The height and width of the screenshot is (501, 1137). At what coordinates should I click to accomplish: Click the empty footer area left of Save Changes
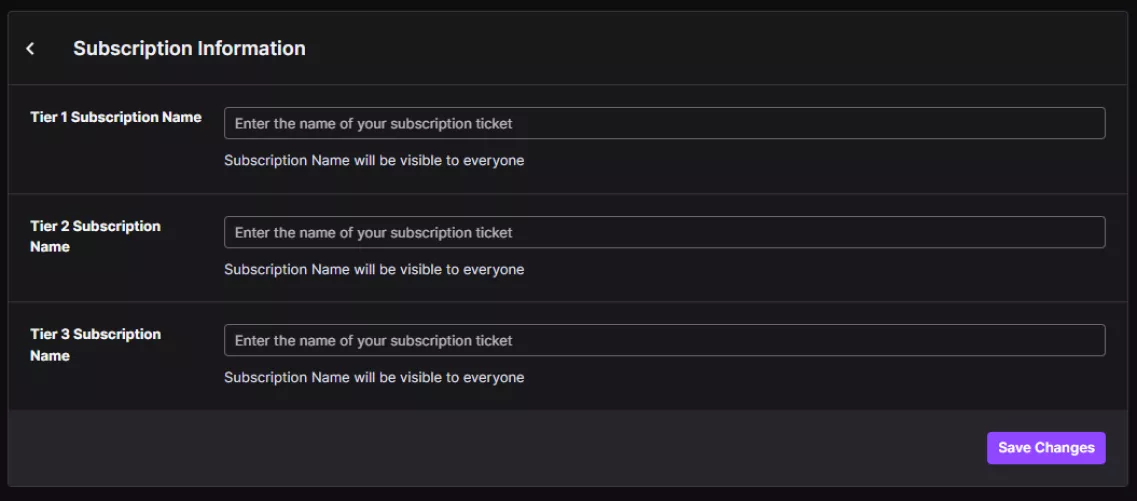[x=500, y=448]
